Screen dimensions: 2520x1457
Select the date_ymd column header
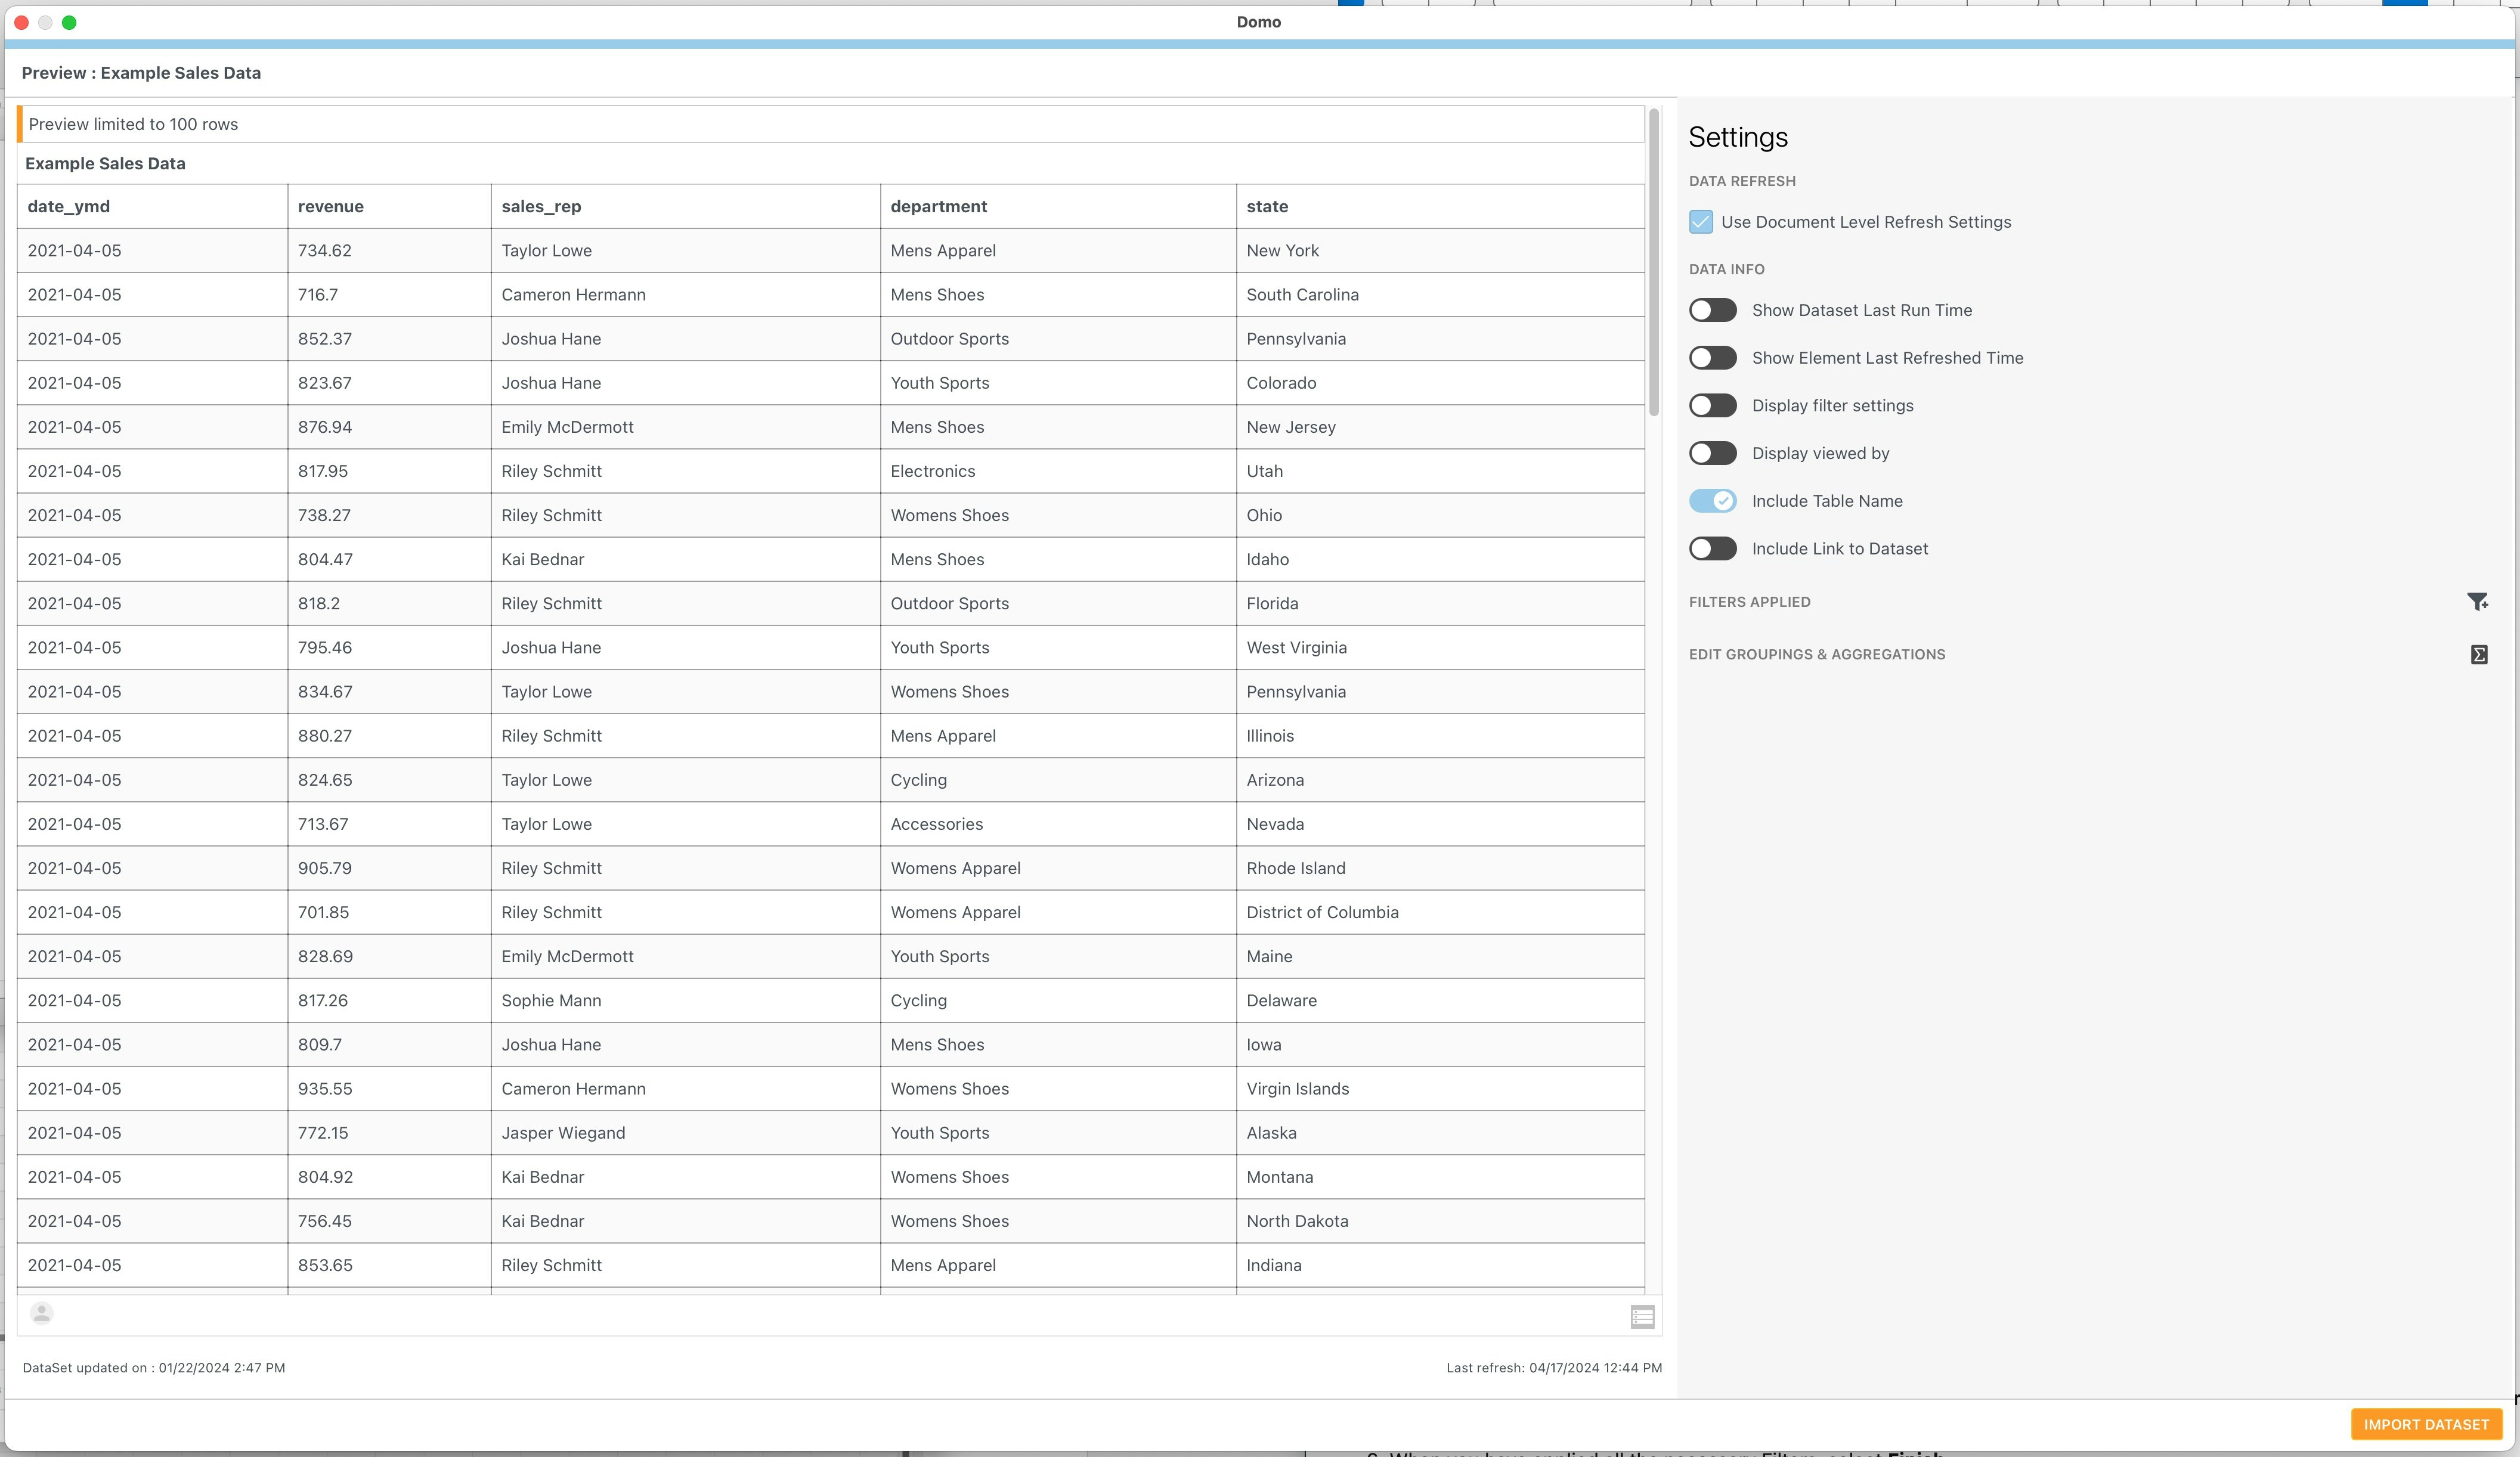67,206
